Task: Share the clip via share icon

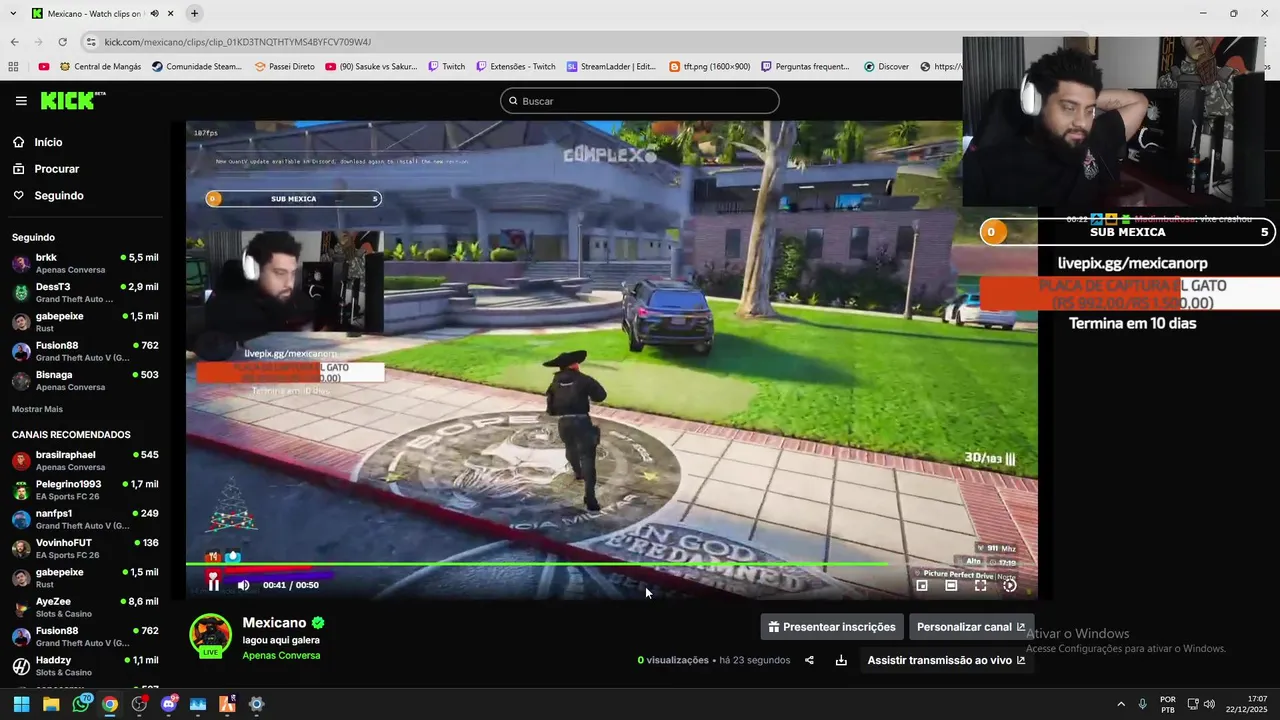Action: 809,660
